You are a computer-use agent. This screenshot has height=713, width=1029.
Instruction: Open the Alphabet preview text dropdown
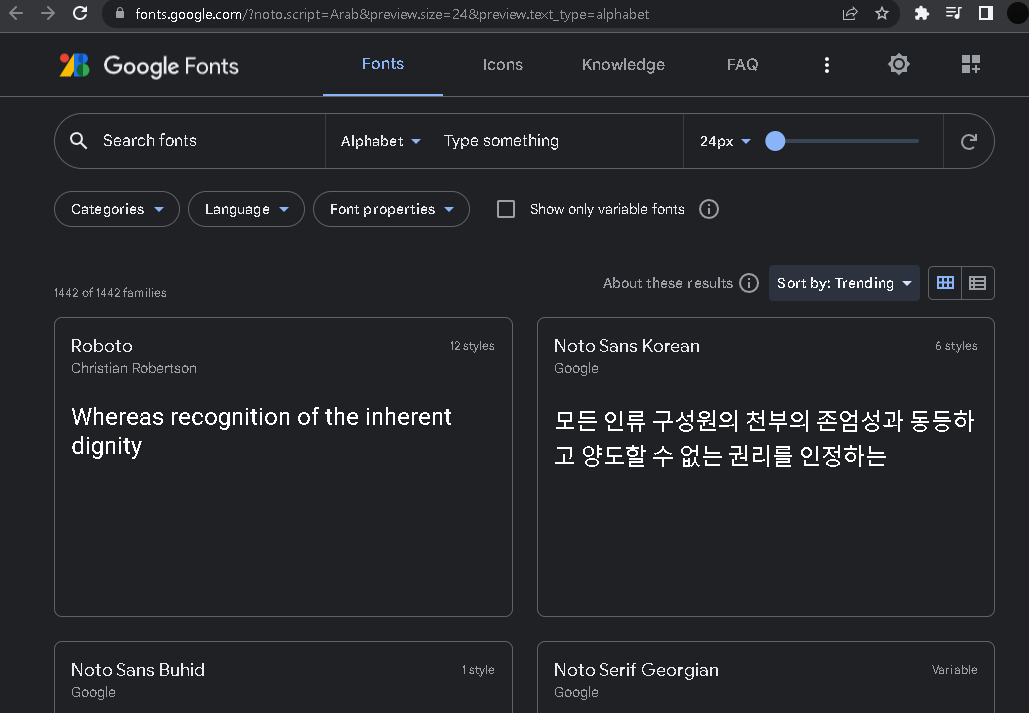pos(381,141)
